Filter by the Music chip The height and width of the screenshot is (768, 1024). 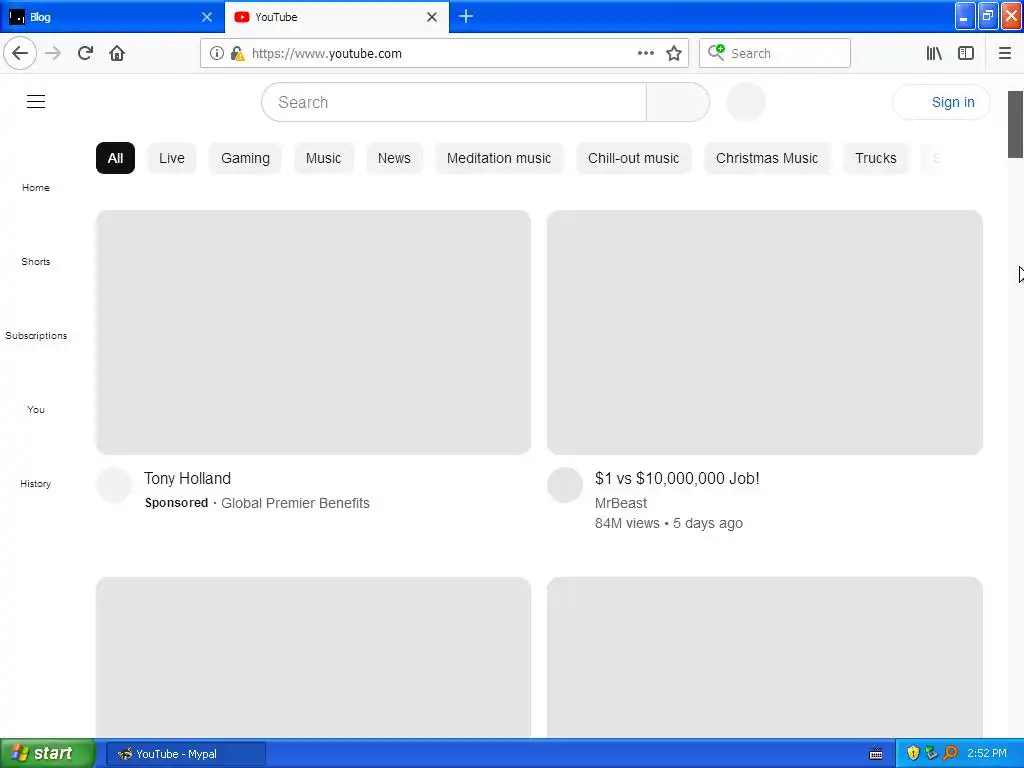pyautogui.click(x=323, y=158)
